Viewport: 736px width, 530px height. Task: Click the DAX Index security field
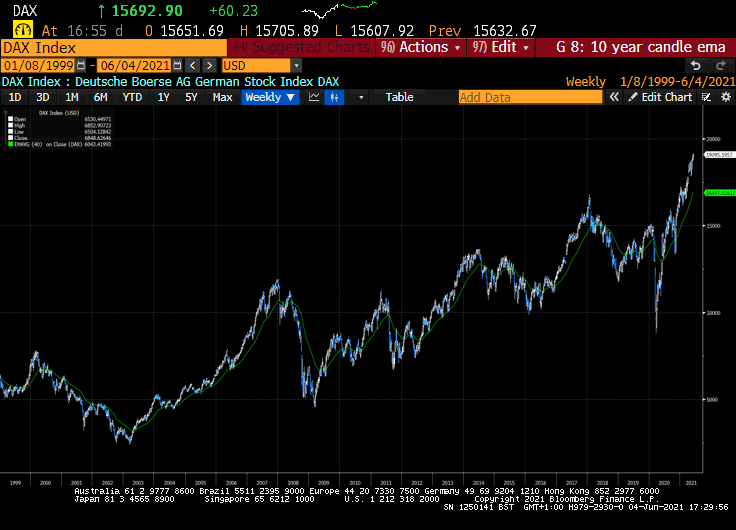pos(114,47)
